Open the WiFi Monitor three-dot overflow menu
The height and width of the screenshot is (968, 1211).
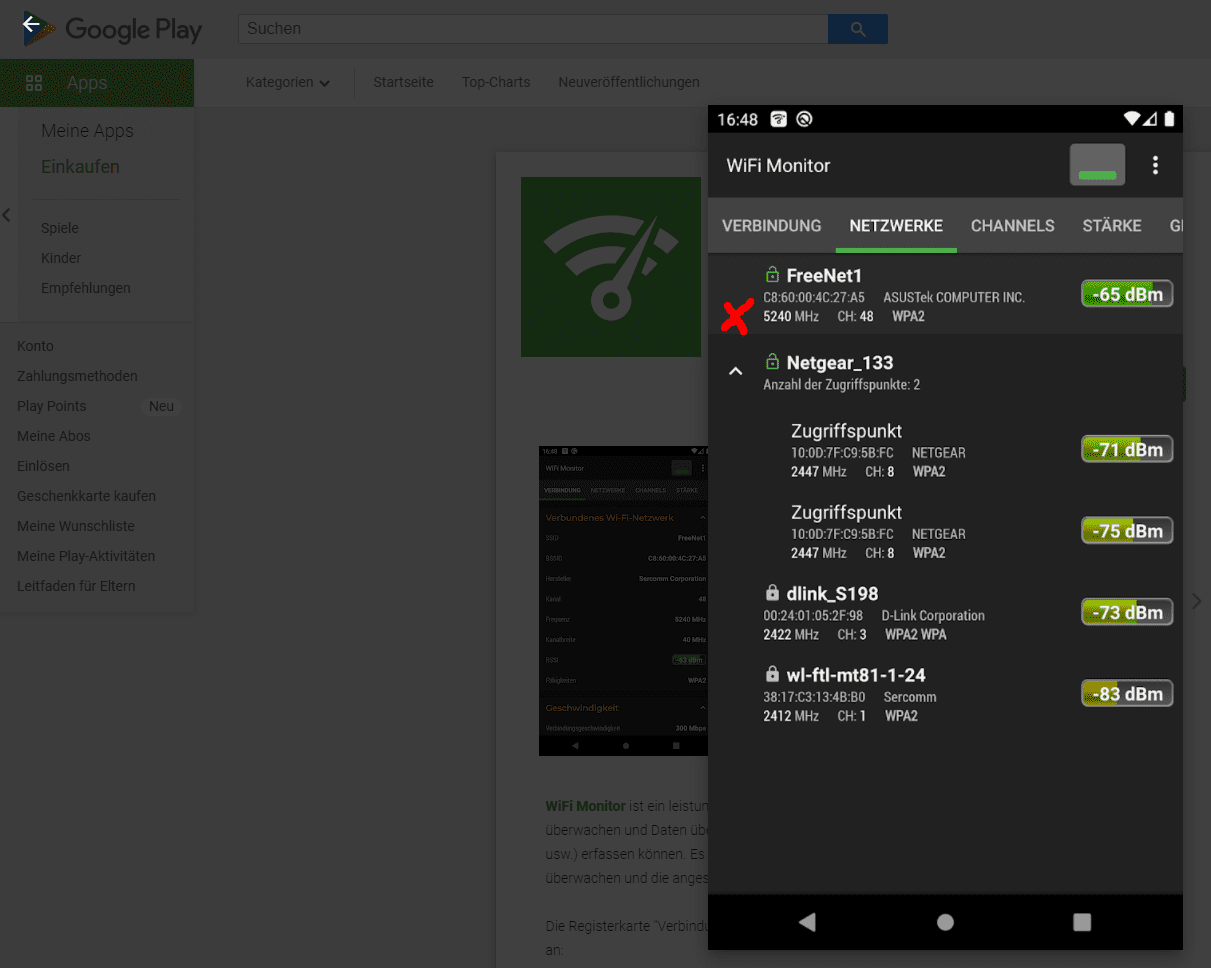pos(1155,165)
